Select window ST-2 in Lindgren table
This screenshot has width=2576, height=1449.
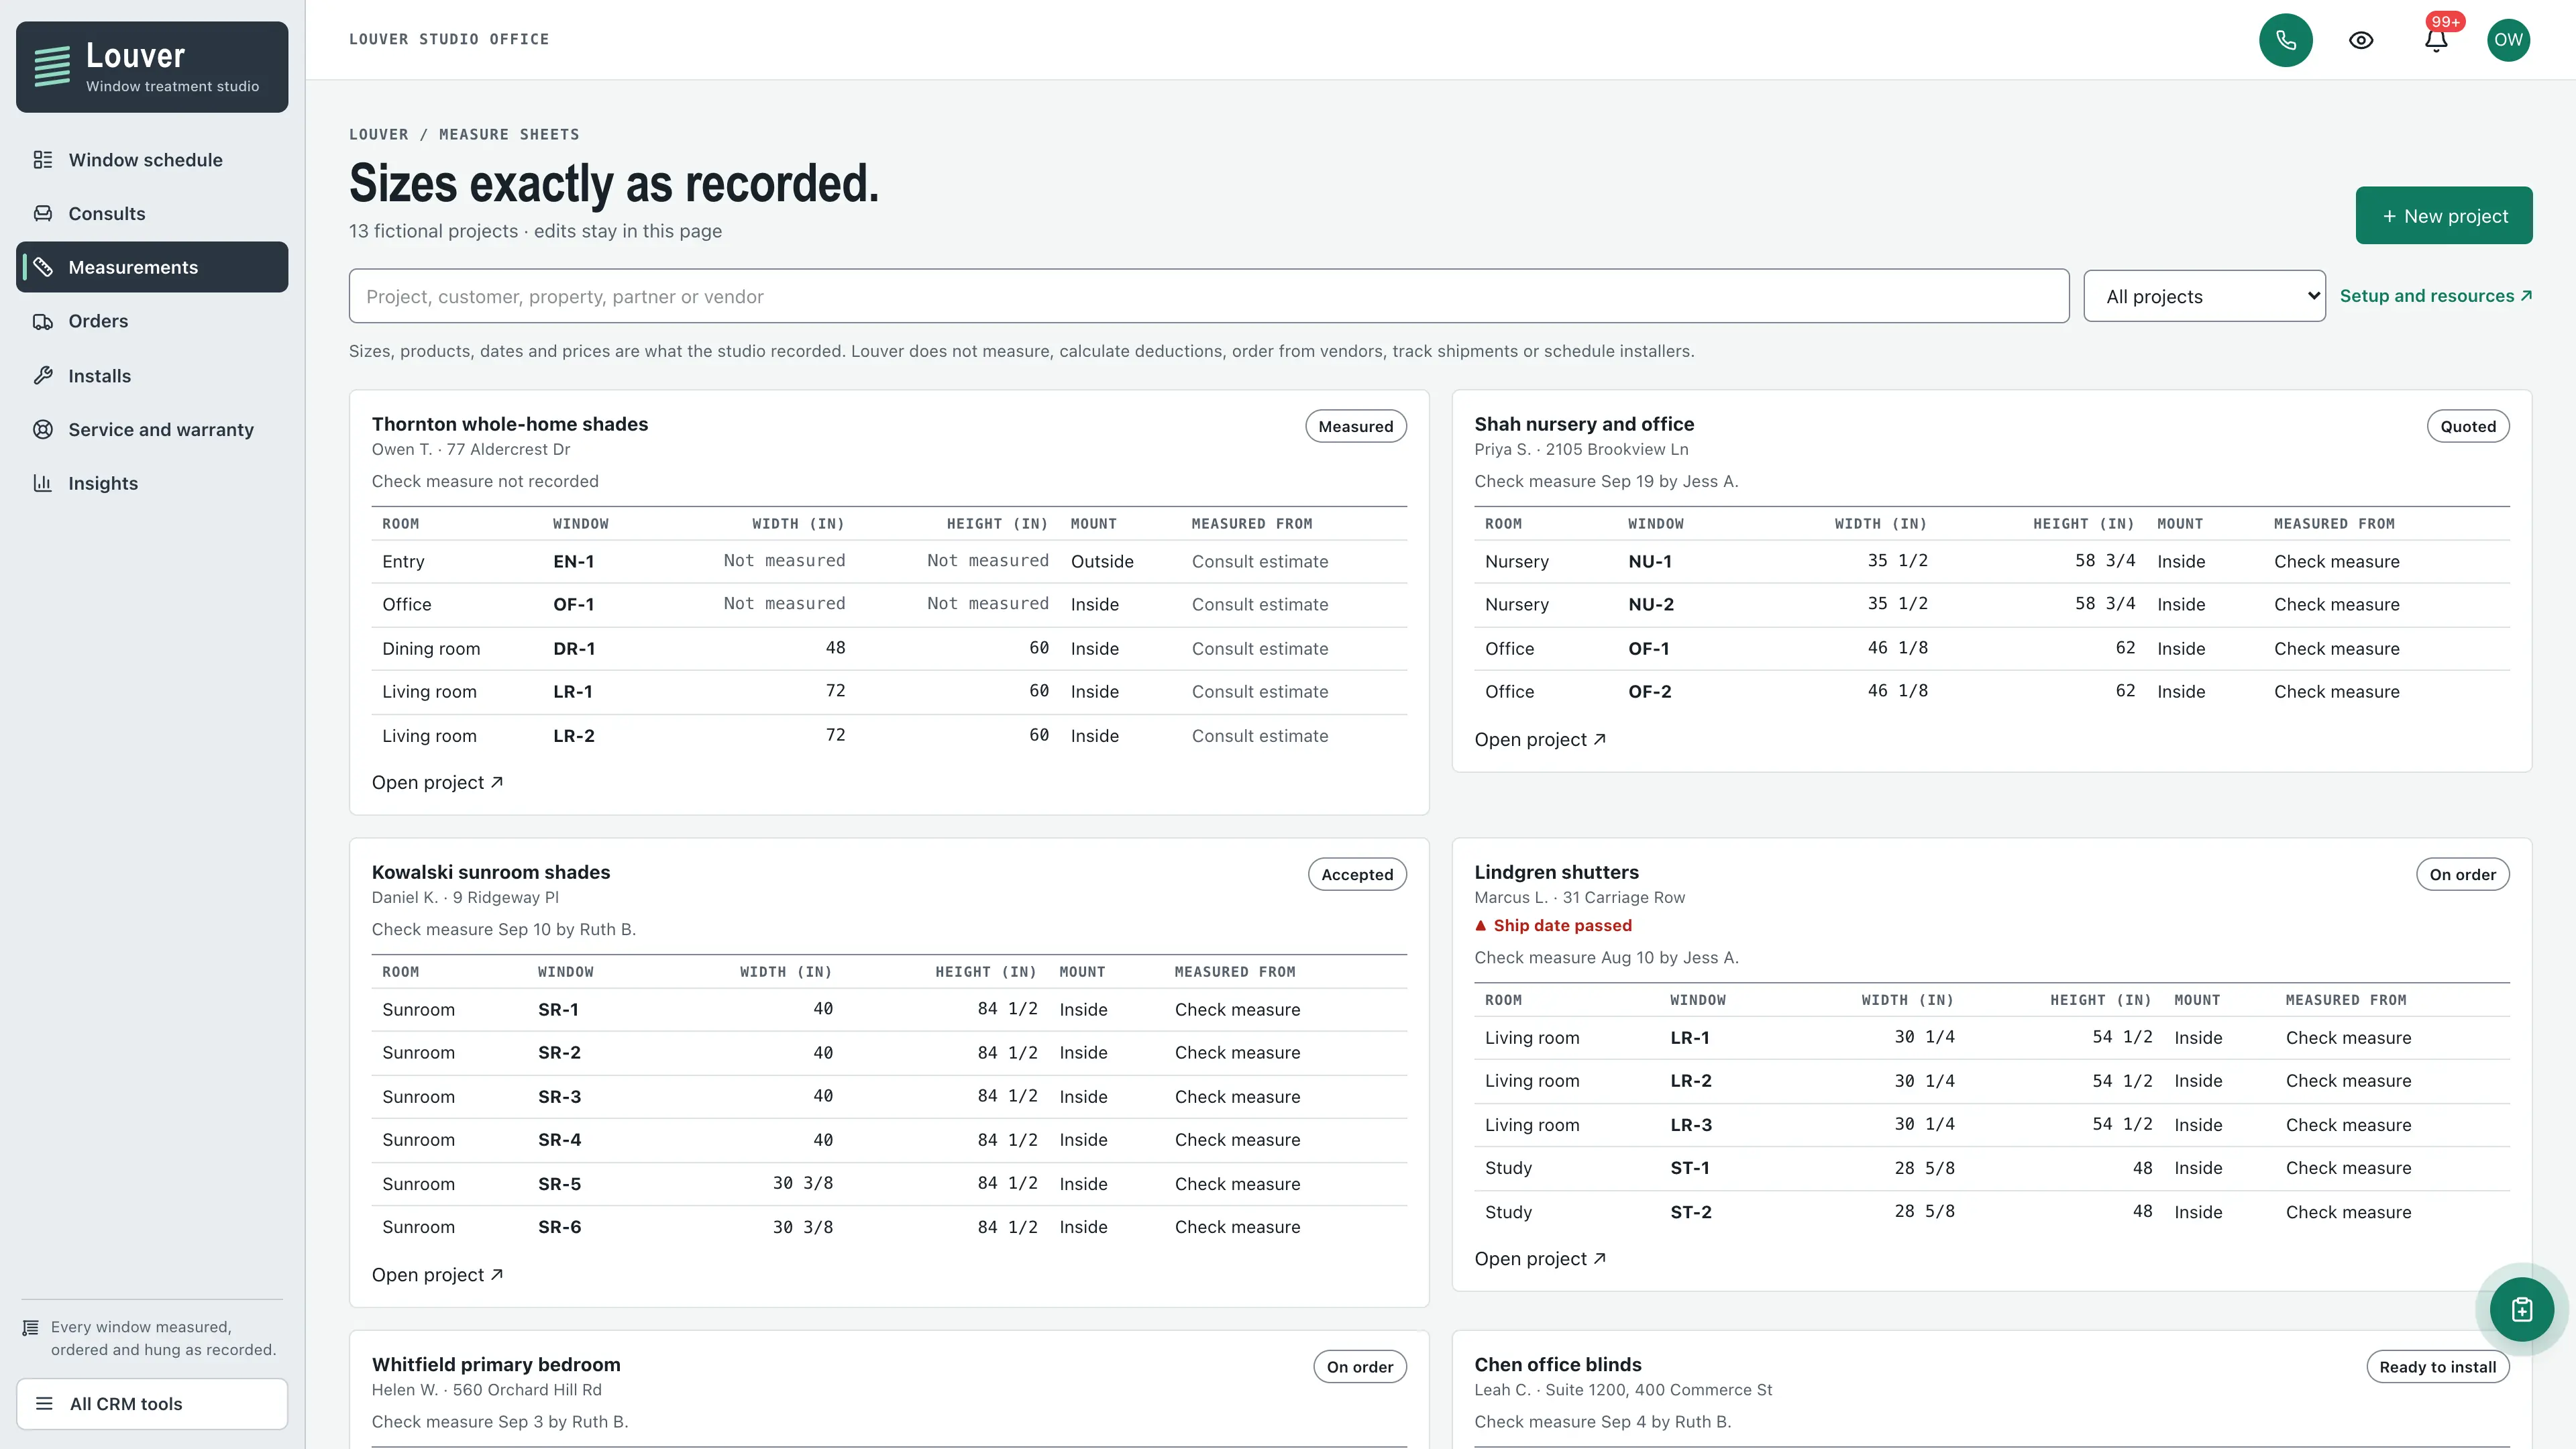click(1691, 1212)
